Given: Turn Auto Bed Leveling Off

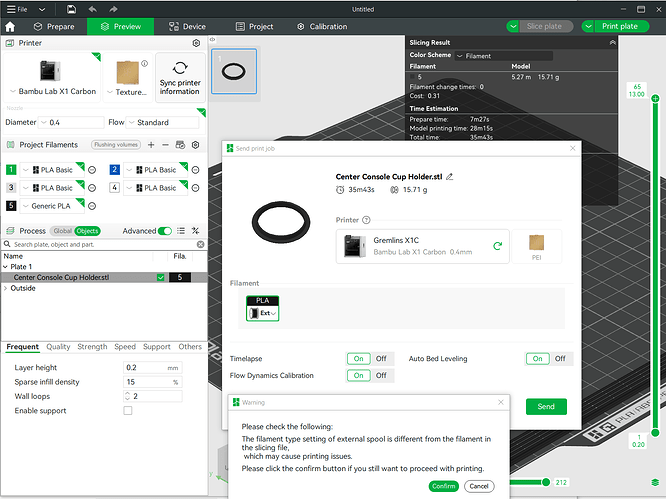Looking at the screenshot, I should click(x=560, y=358).
